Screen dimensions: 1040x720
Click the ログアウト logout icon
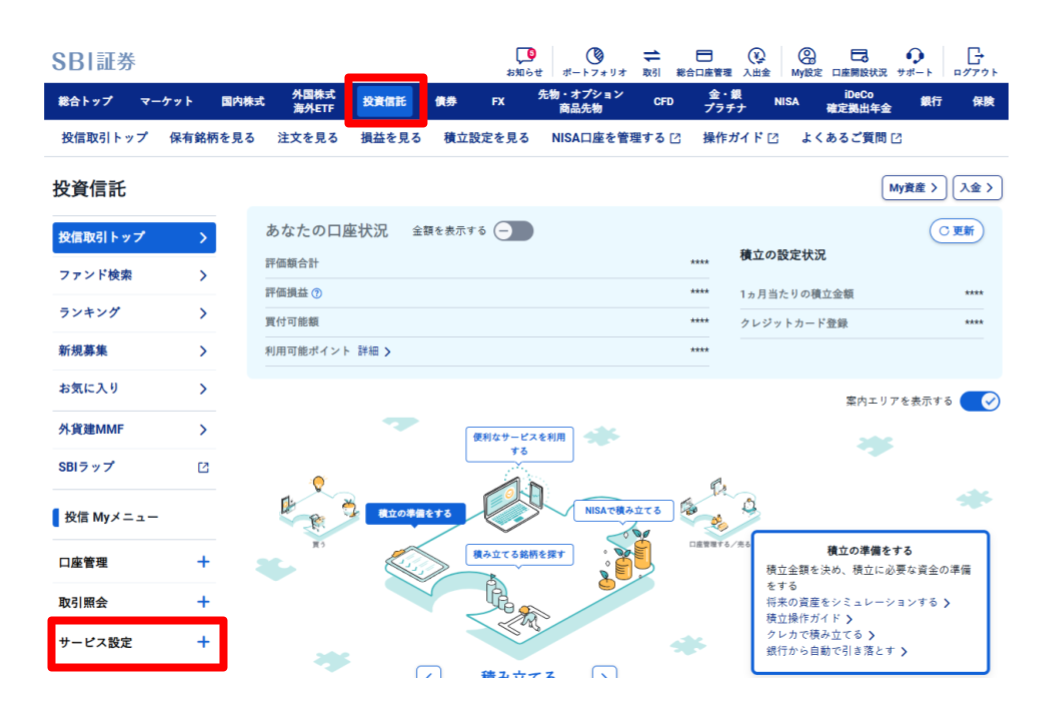pos(975,62)
